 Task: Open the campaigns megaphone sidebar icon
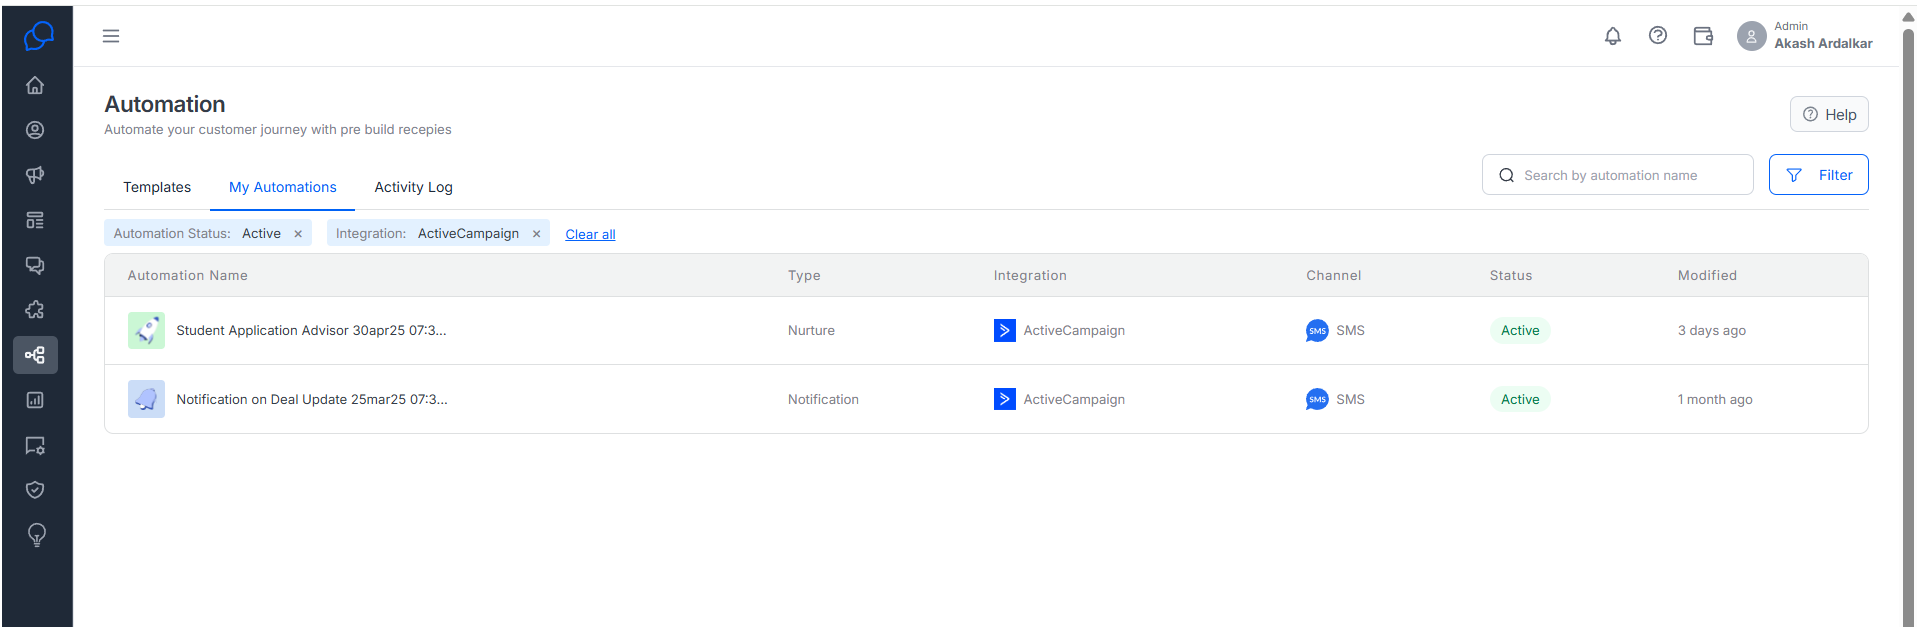pyautogui.click(x=35, y=175)
